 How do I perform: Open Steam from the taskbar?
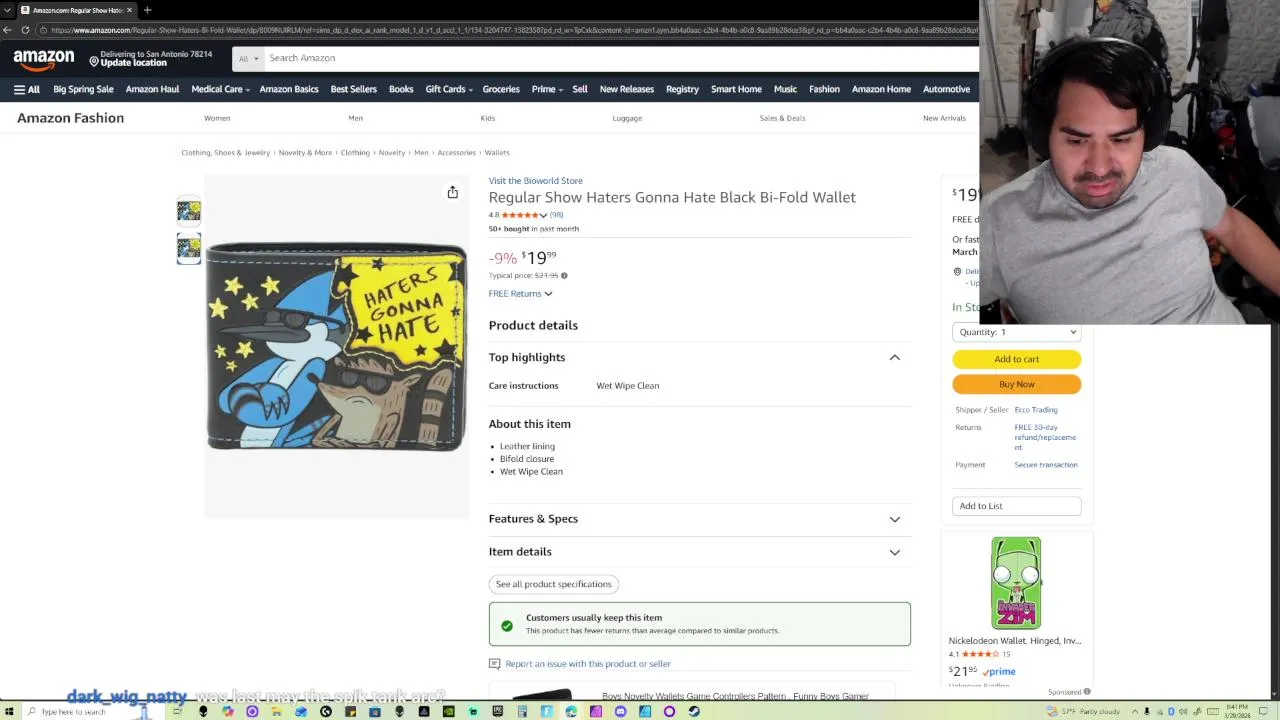[695, 711]
